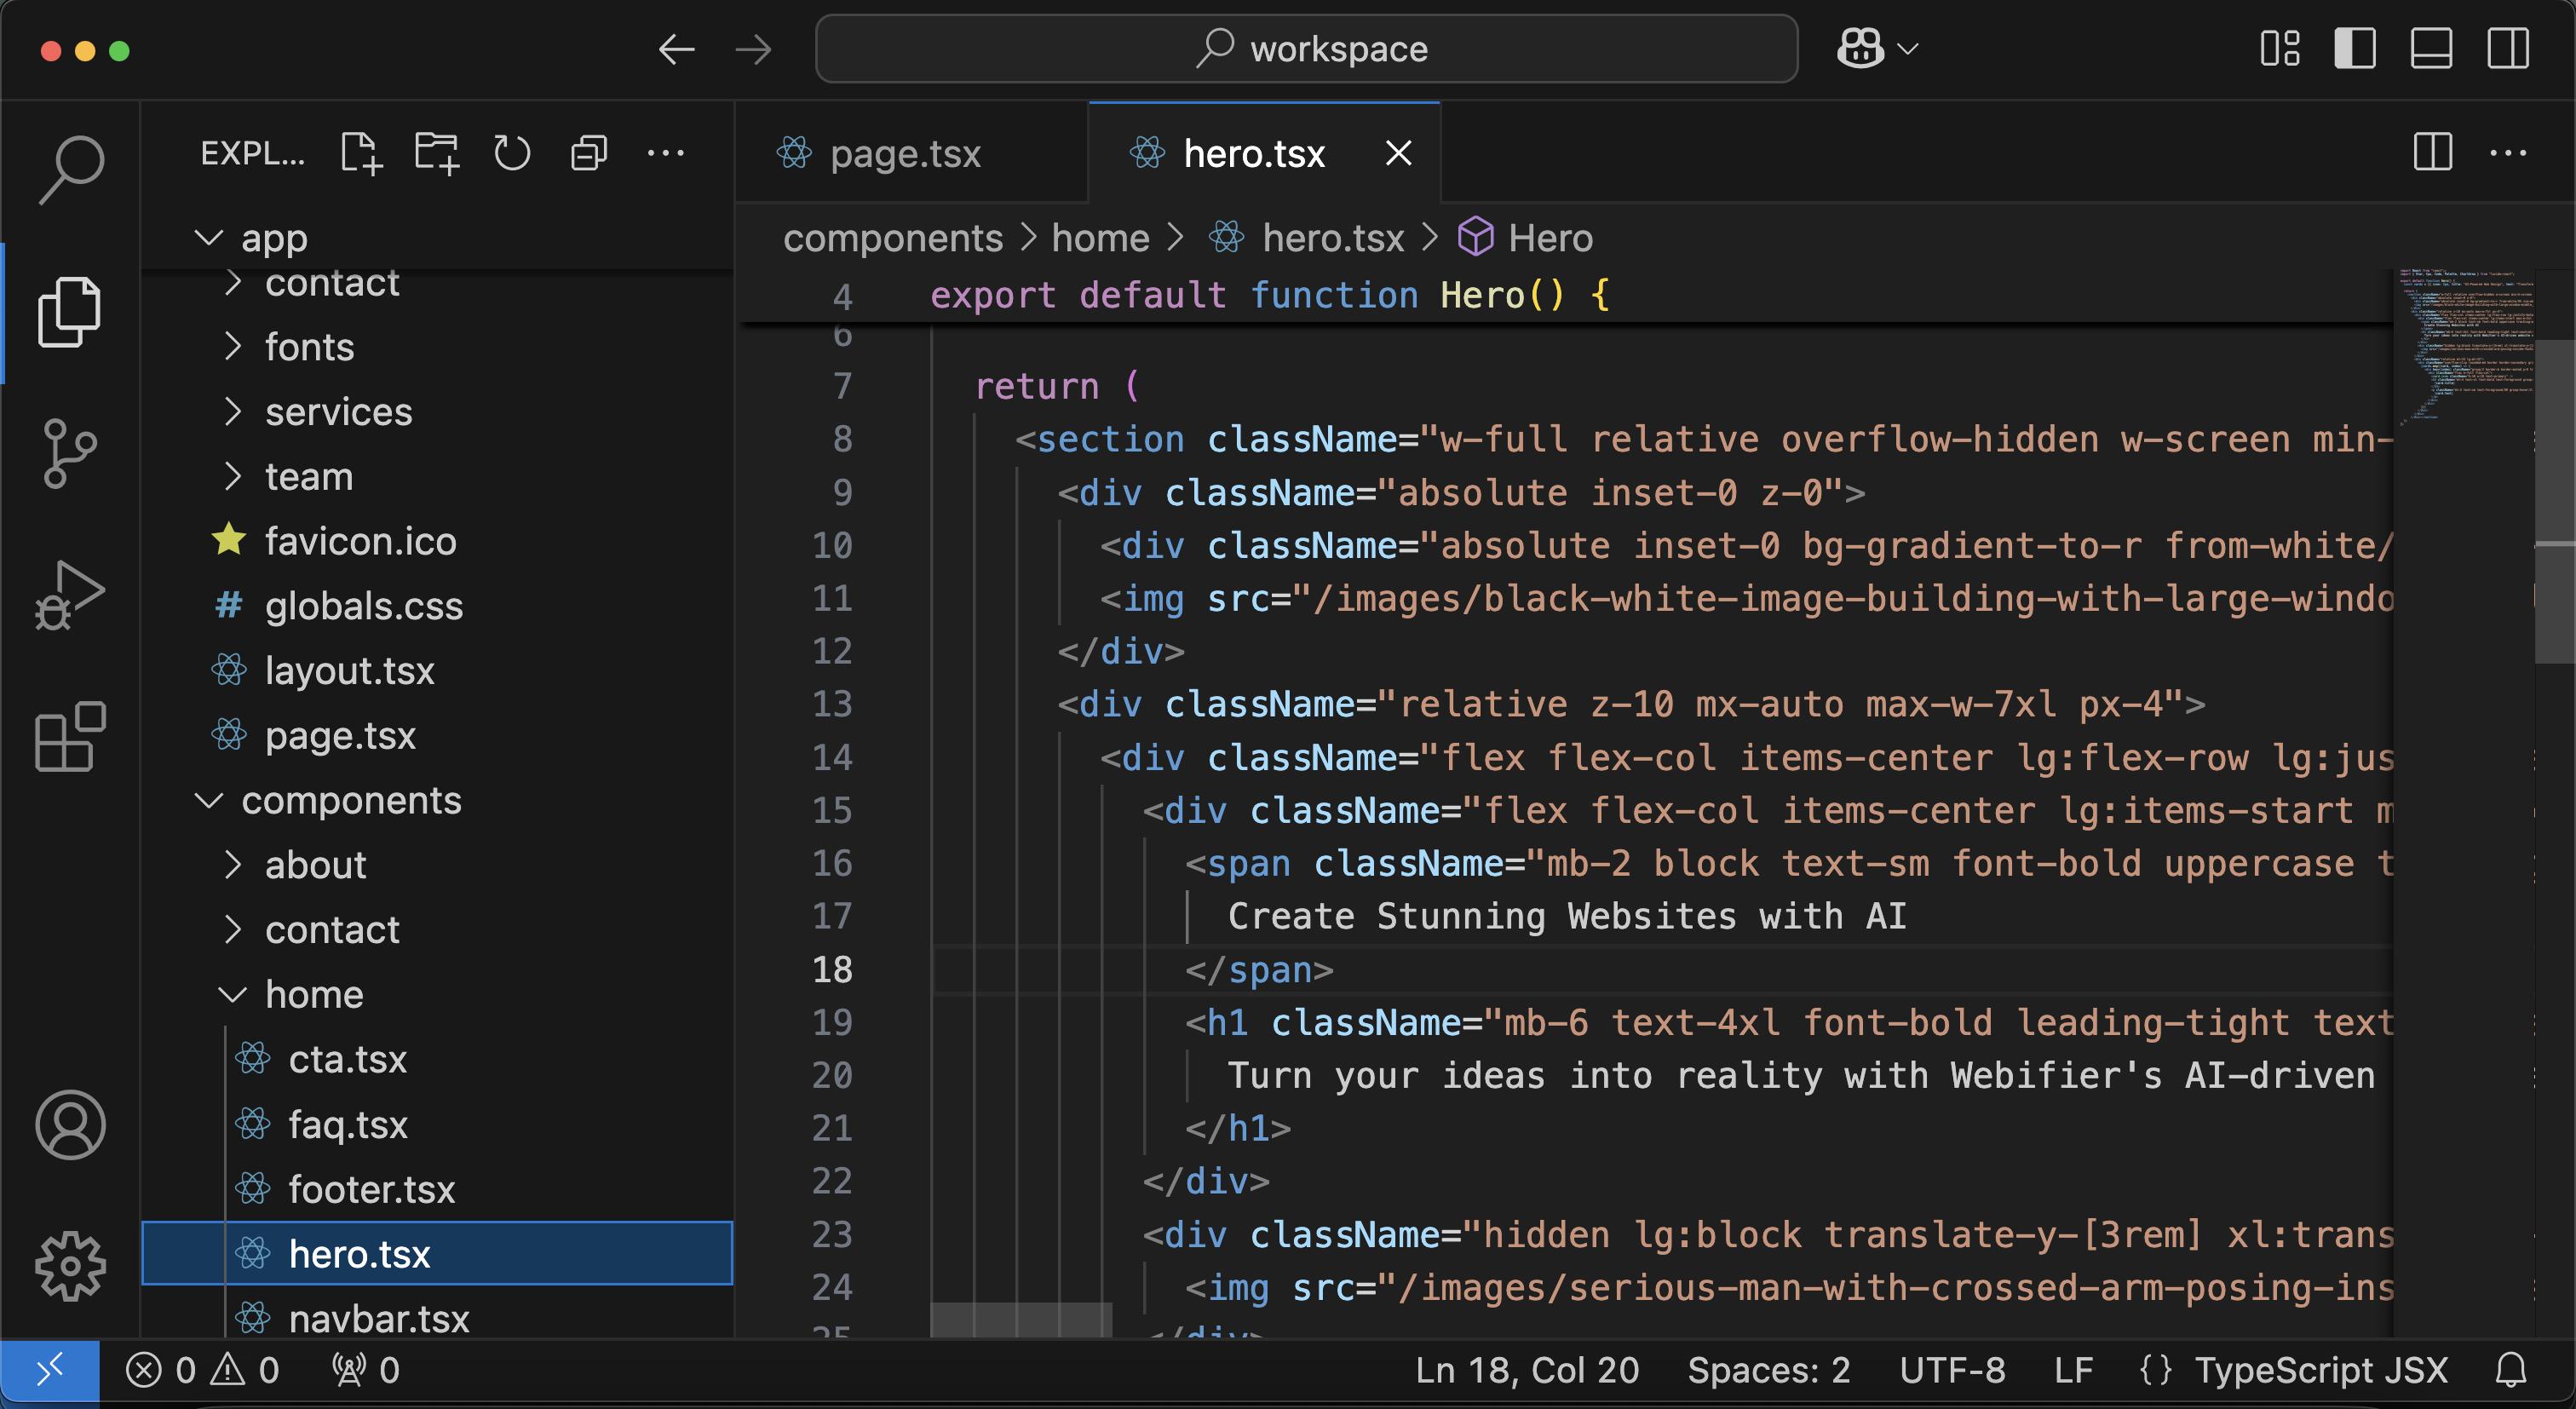Click home breadcrumb segment
2576x1409 pixels.
[1100, 238]
